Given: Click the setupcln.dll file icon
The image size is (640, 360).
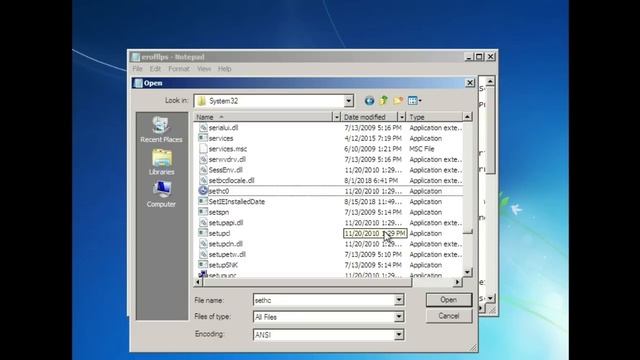Looking at the screenshot, I should coord(203,244).
